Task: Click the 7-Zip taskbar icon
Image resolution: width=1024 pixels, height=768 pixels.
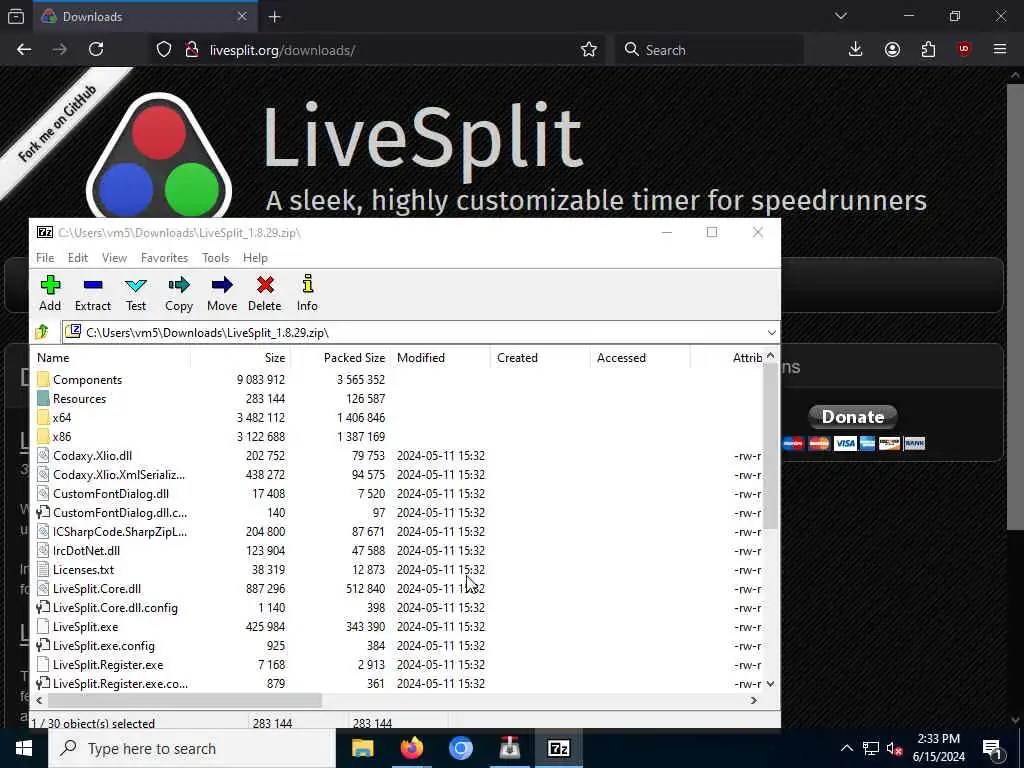Action: tap(558, 748)
